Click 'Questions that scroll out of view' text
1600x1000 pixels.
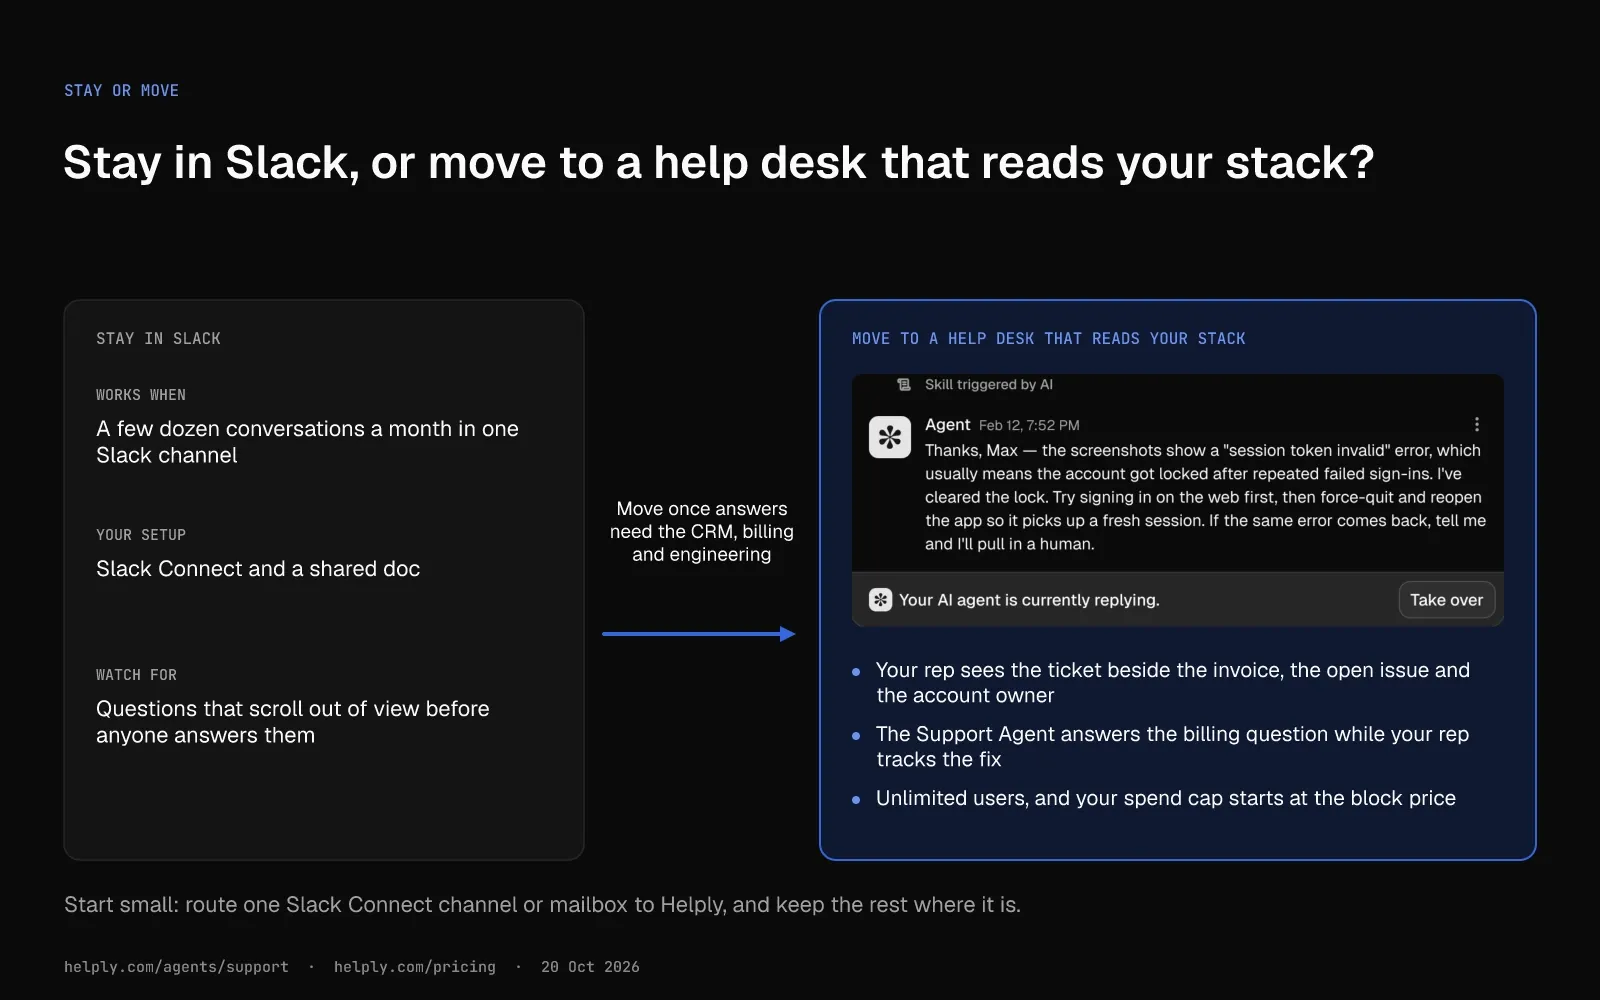coord(293,722)
